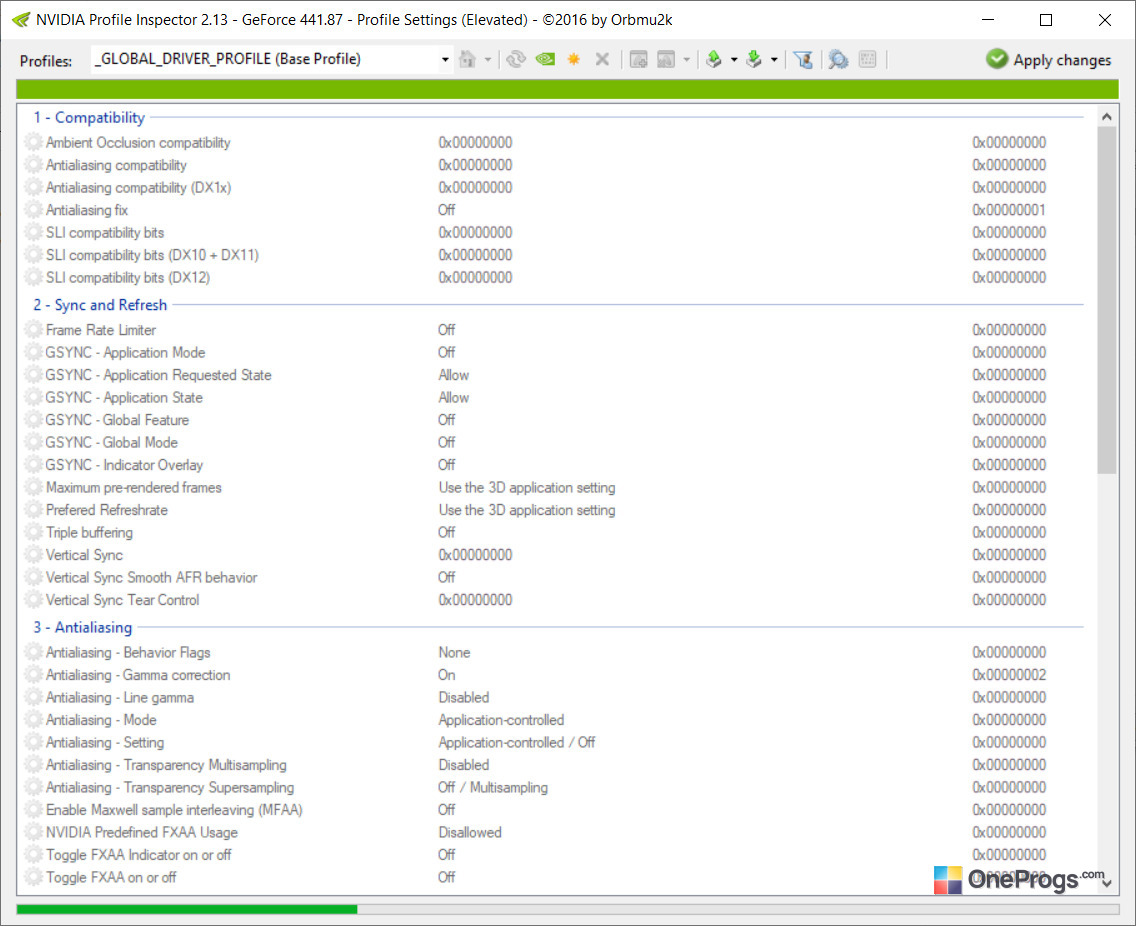
Task: Toggle the show customized settings filter icon
Action: pos(803,59)
